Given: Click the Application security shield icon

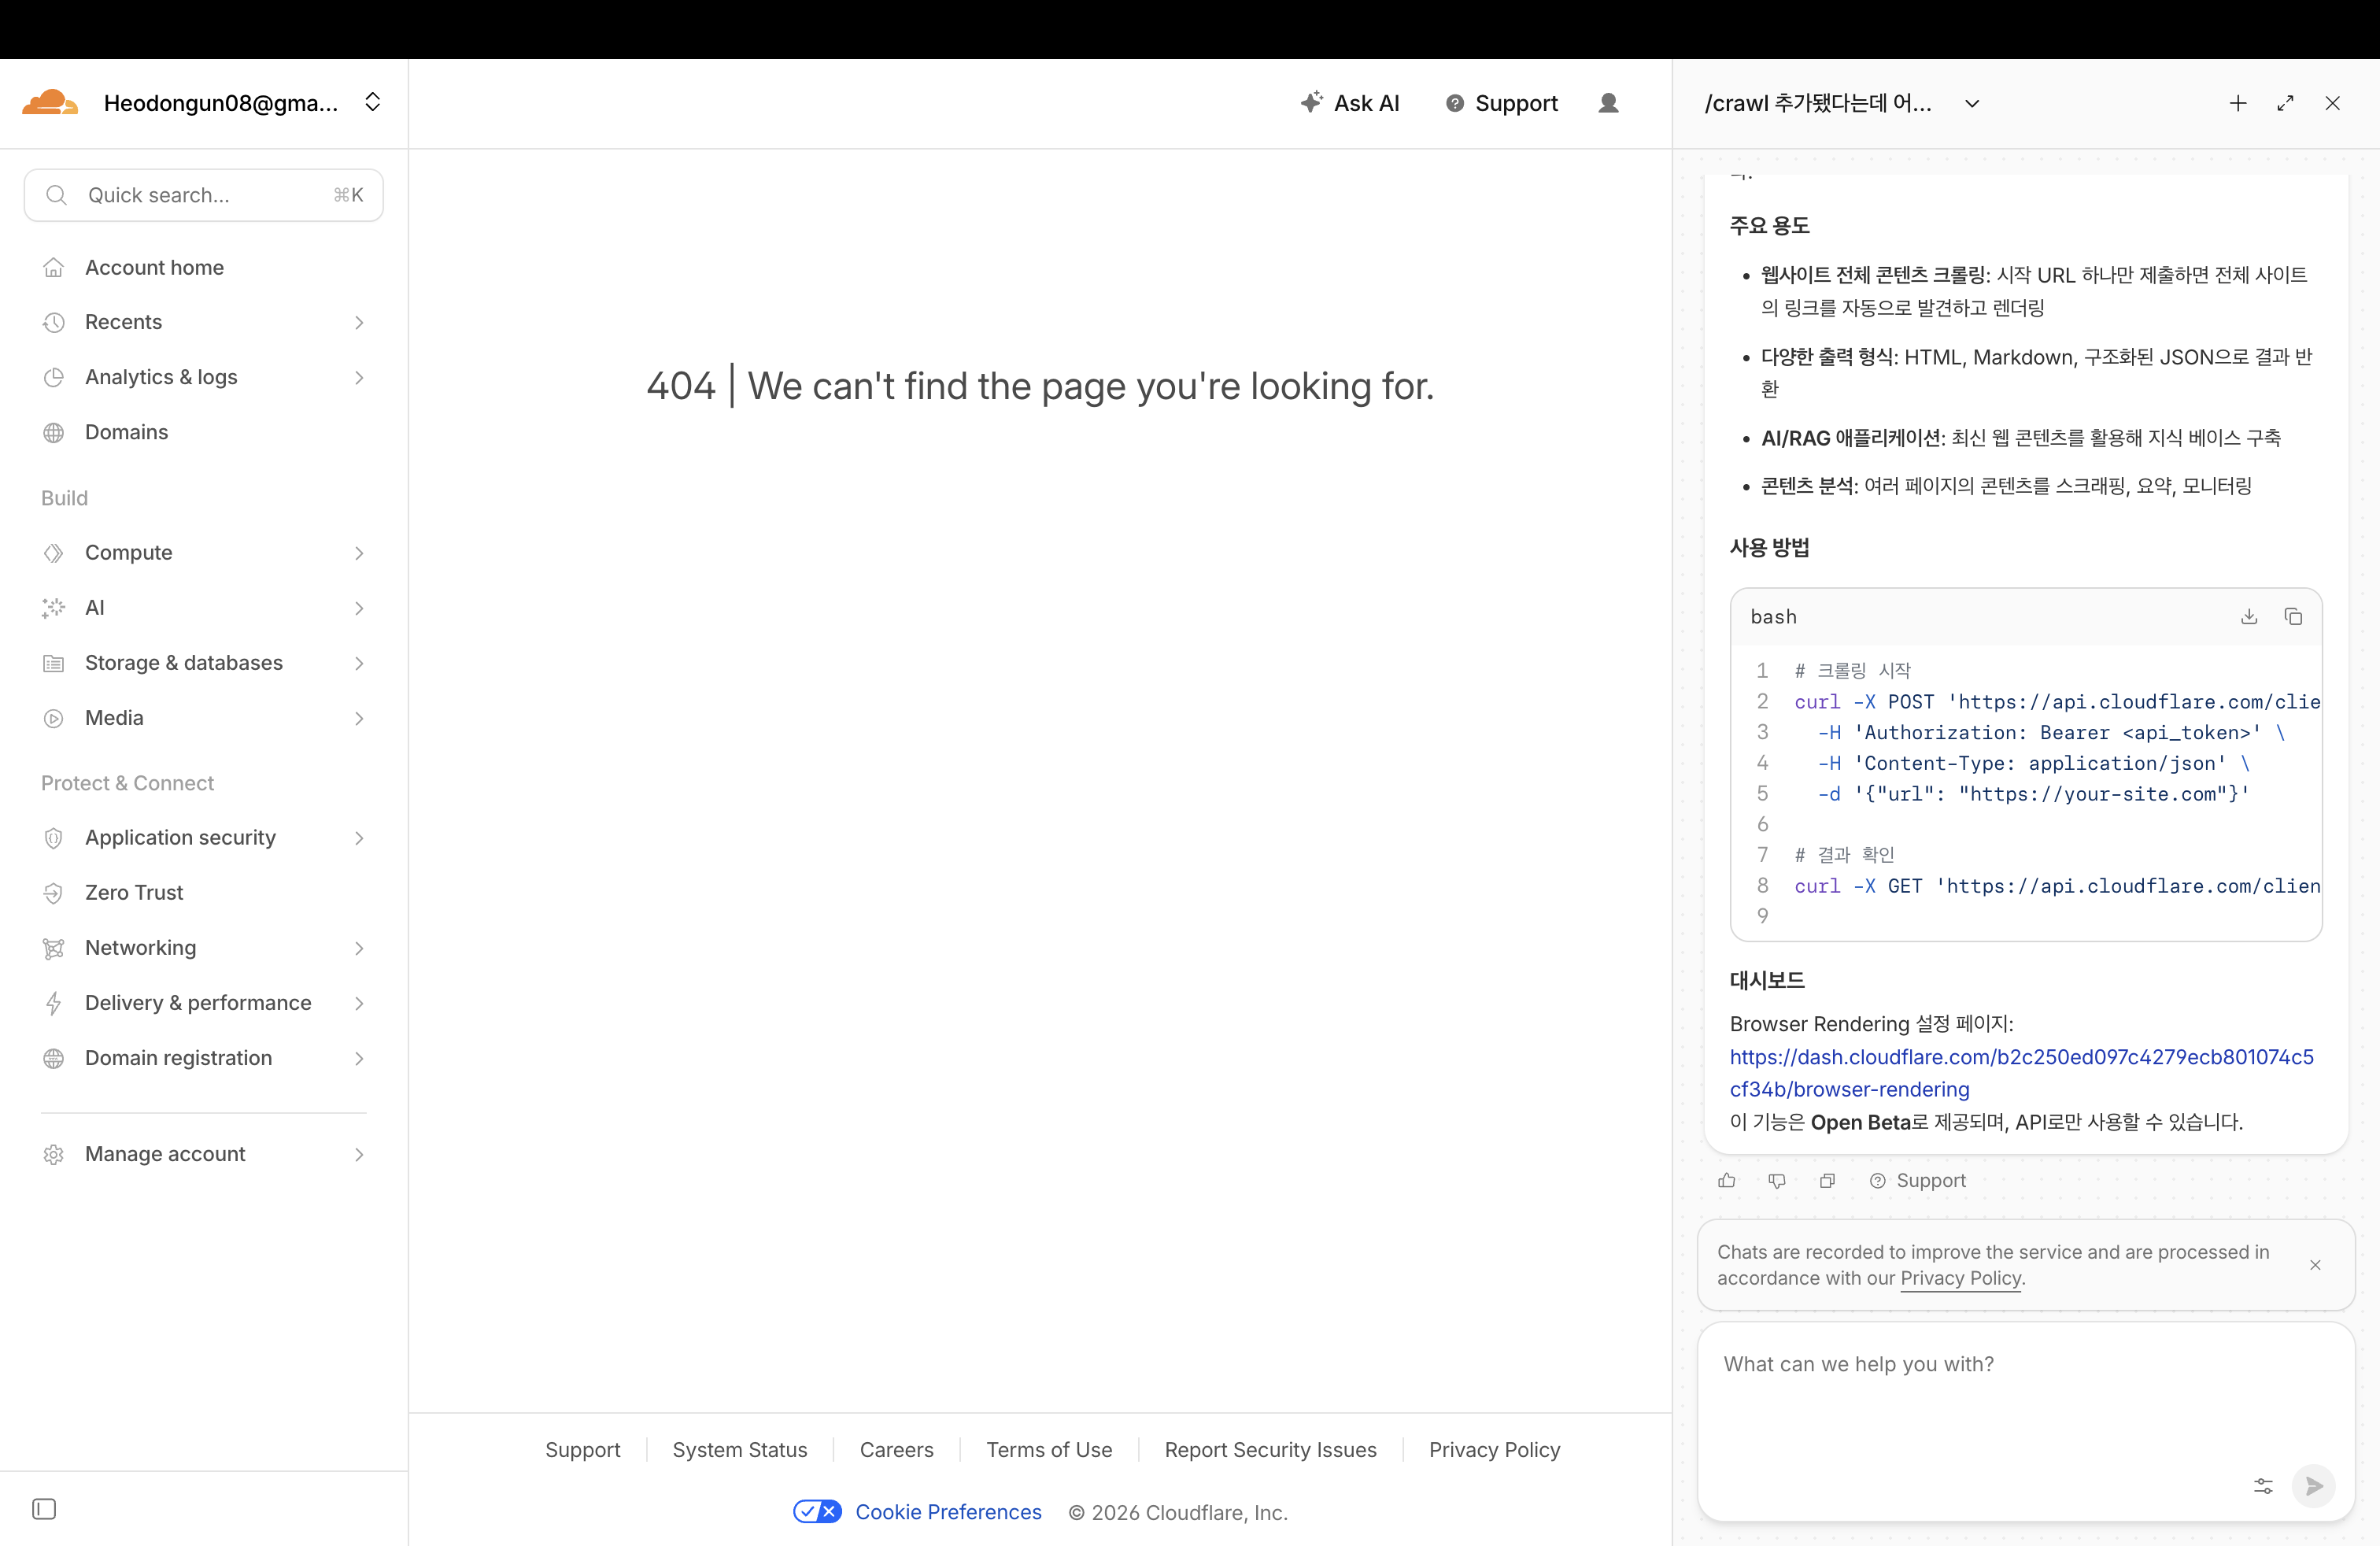Looking at the screenshot, I should 54,838.
